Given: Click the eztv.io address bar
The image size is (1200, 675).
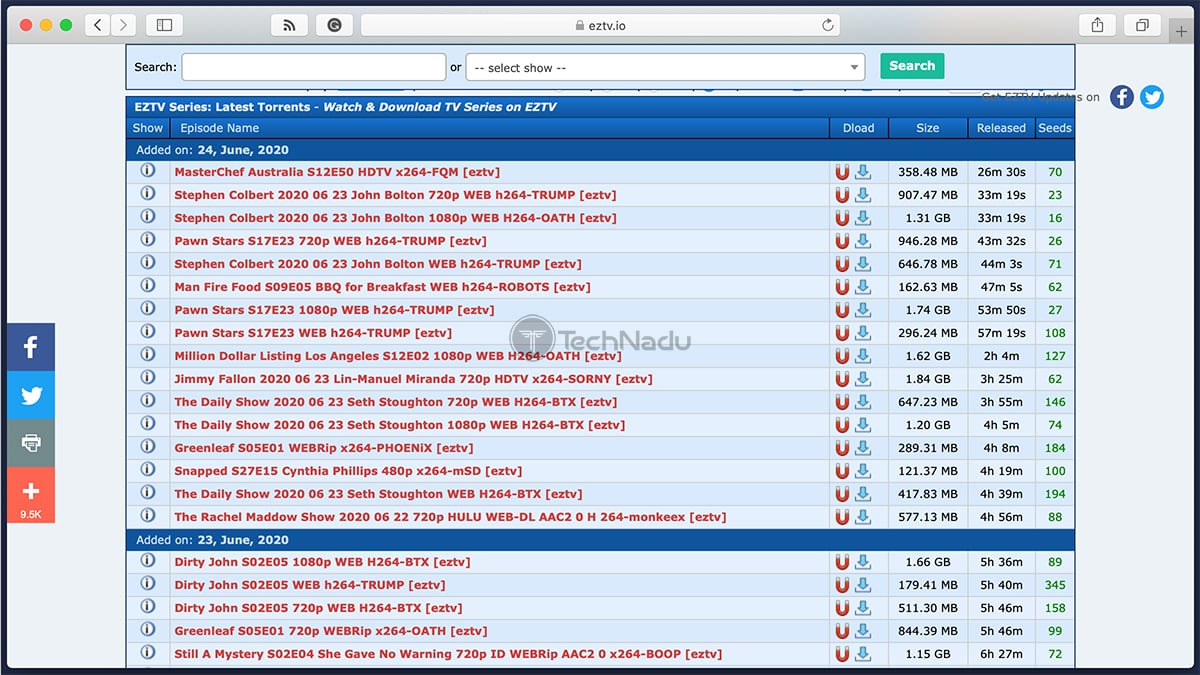Looking at the screenshot, I should (x=601, y=25).
